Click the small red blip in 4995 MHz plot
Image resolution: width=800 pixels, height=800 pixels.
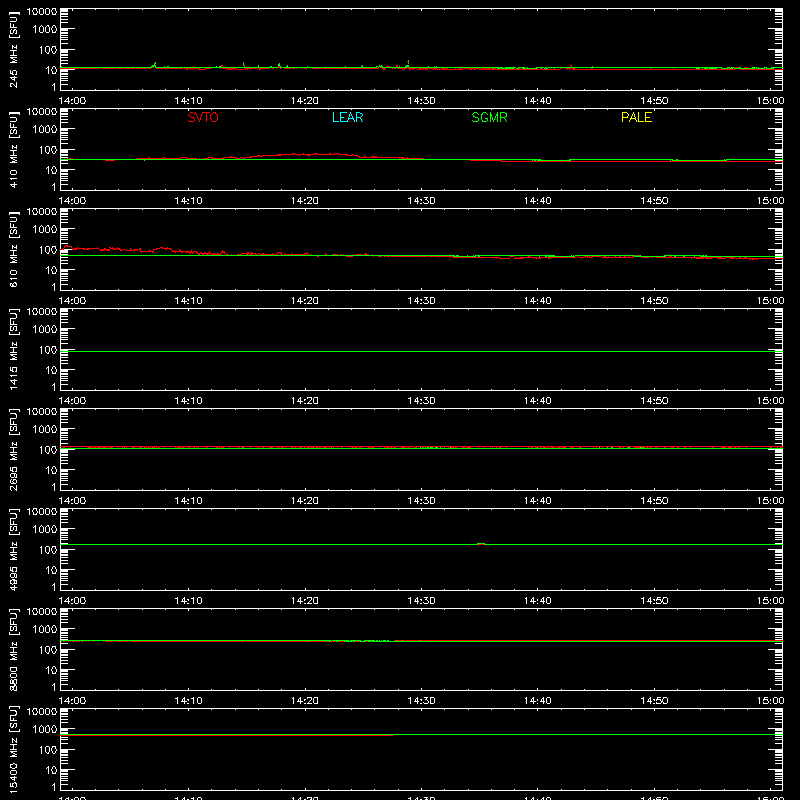point(481,544)
